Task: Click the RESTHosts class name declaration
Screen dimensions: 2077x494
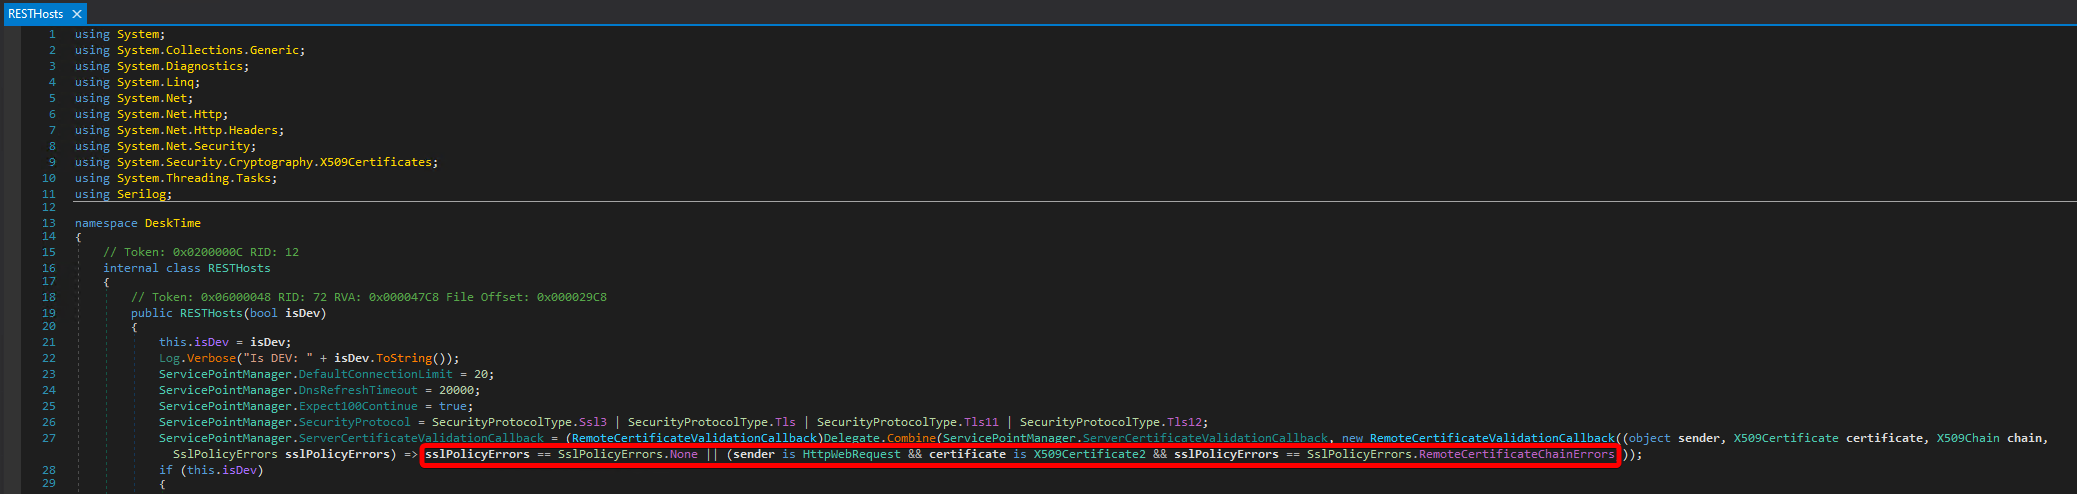Action: (238, 268)
